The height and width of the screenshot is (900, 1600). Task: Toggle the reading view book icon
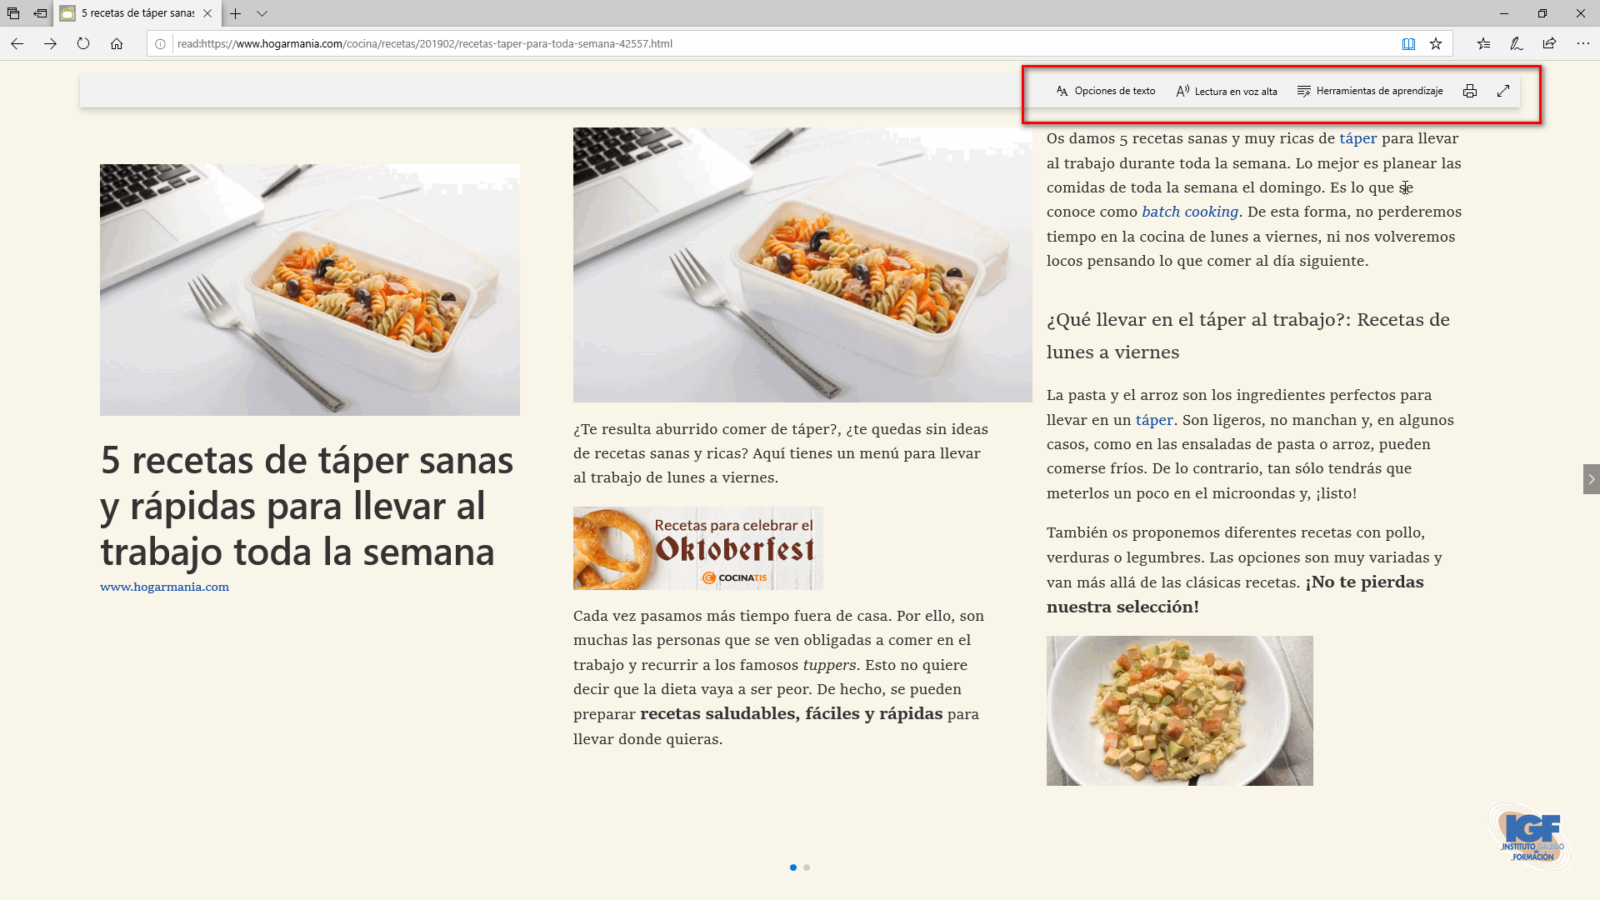click(x=1408, y=44)
